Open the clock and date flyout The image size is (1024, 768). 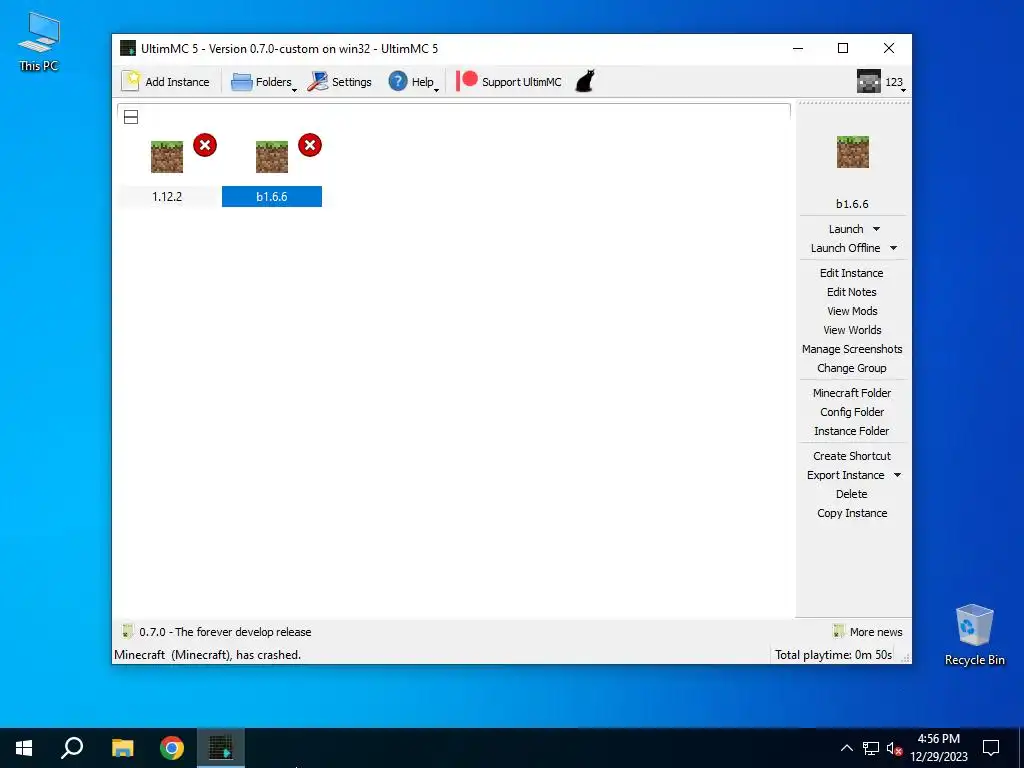939,748
